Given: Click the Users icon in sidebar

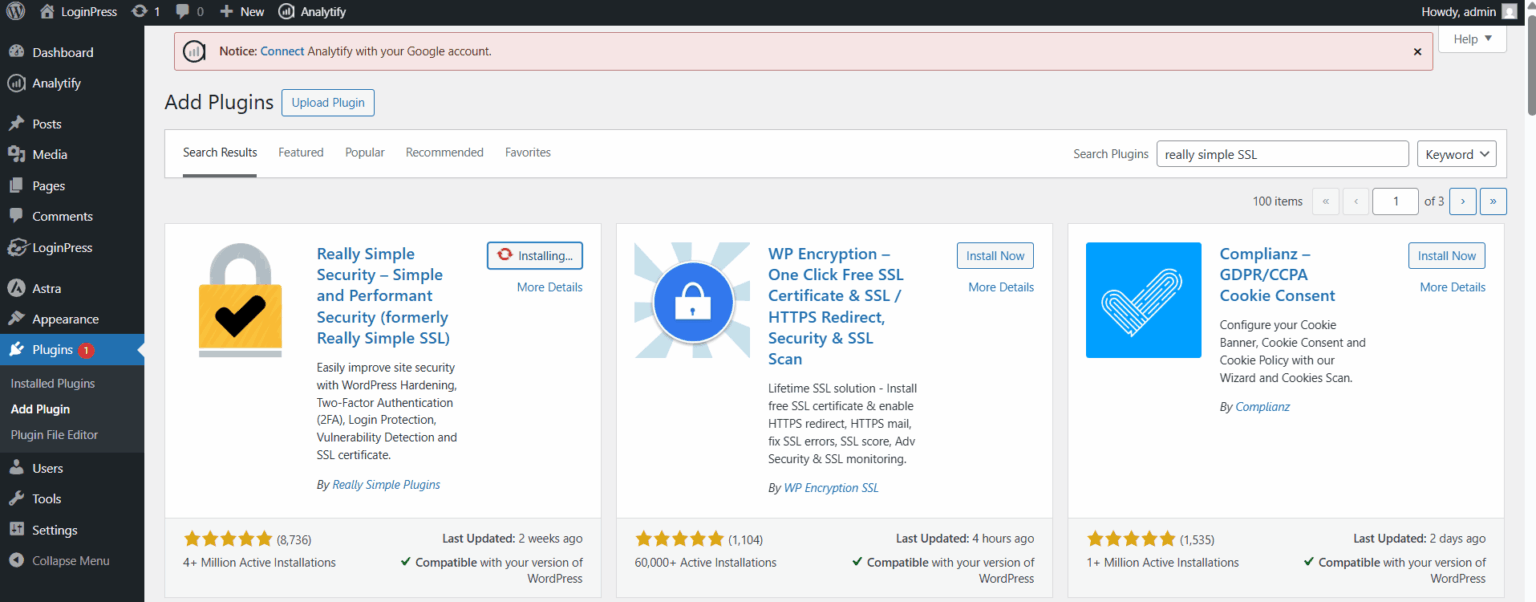Looking at the screenshot, I should (x=16, y=468).
